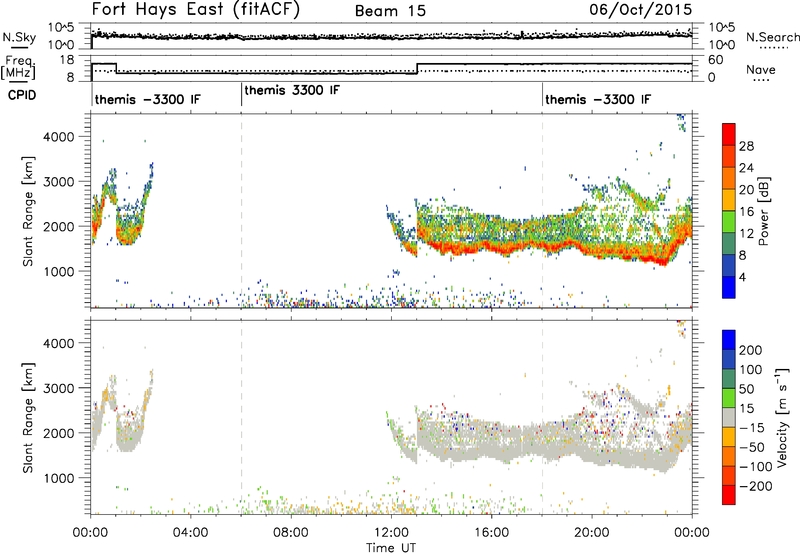This screenshot has width=800, height=554.
Task: Click the 'N.Search' legend label
Action: (772, 37)
